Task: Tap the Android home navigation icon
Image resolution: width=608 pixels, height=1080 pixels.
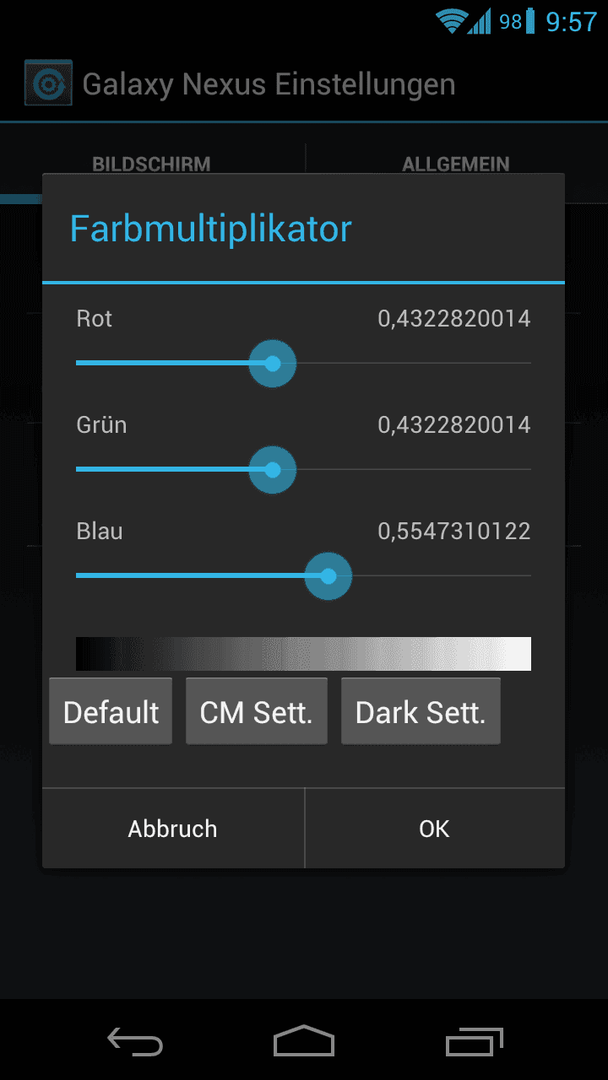Action: tap(304, 1041)
